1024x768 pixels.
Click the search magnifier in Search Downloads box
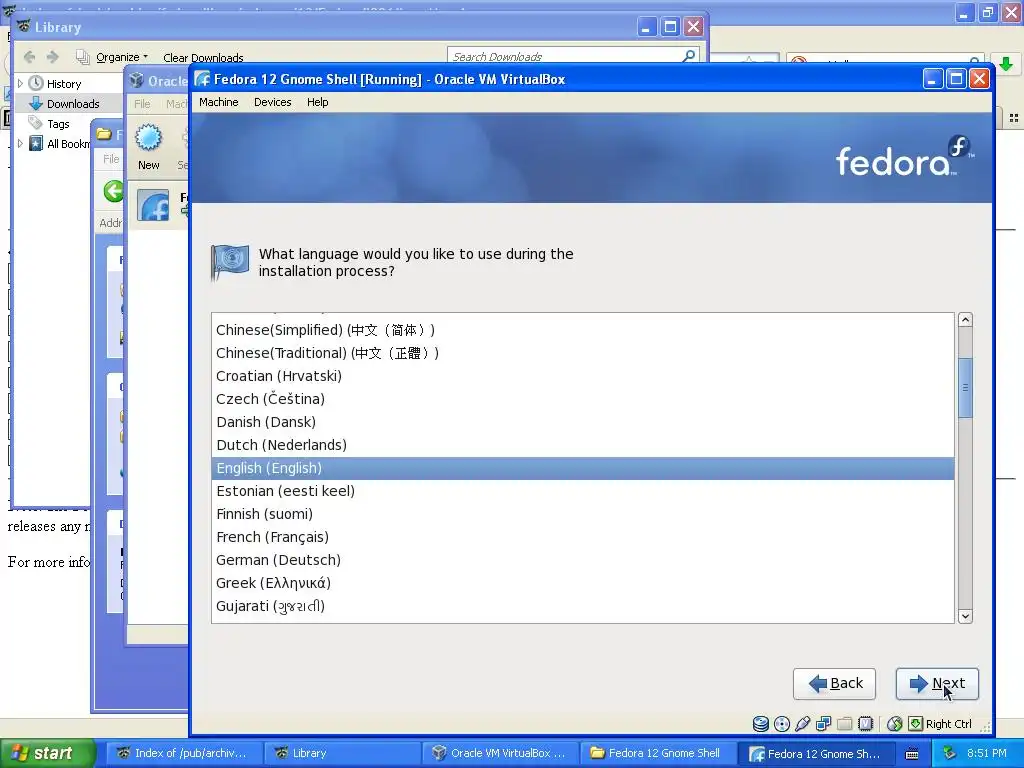688,56
